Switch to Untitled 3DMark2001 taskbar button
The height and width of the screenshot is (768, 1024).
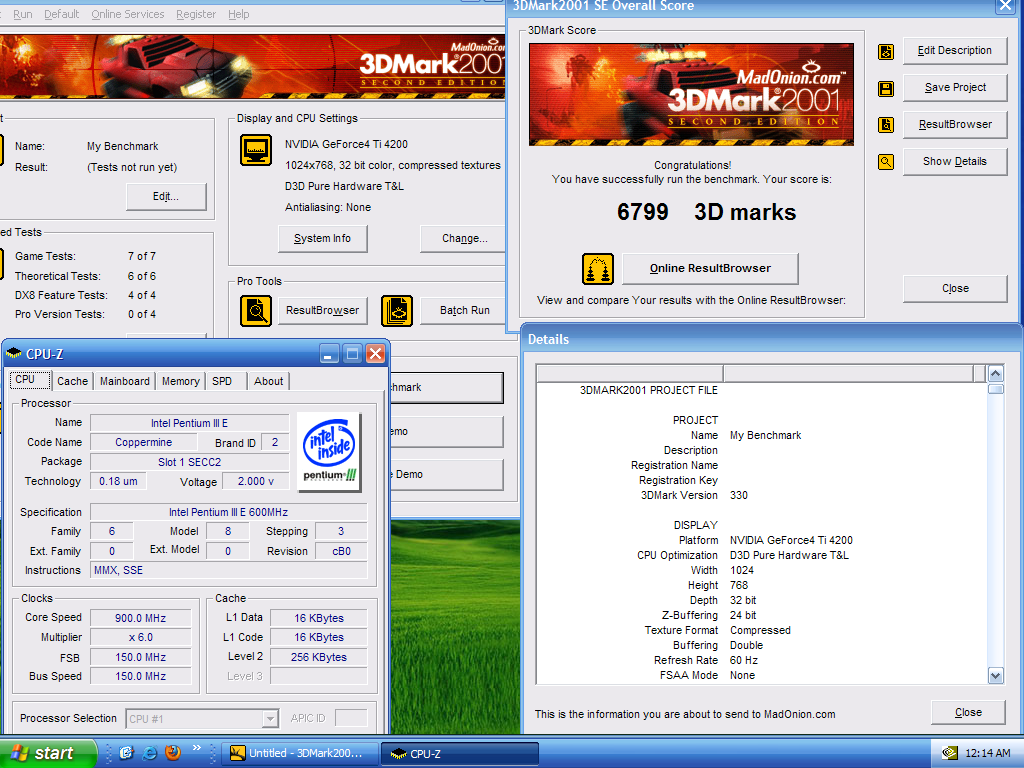click(x=301, y=753)
